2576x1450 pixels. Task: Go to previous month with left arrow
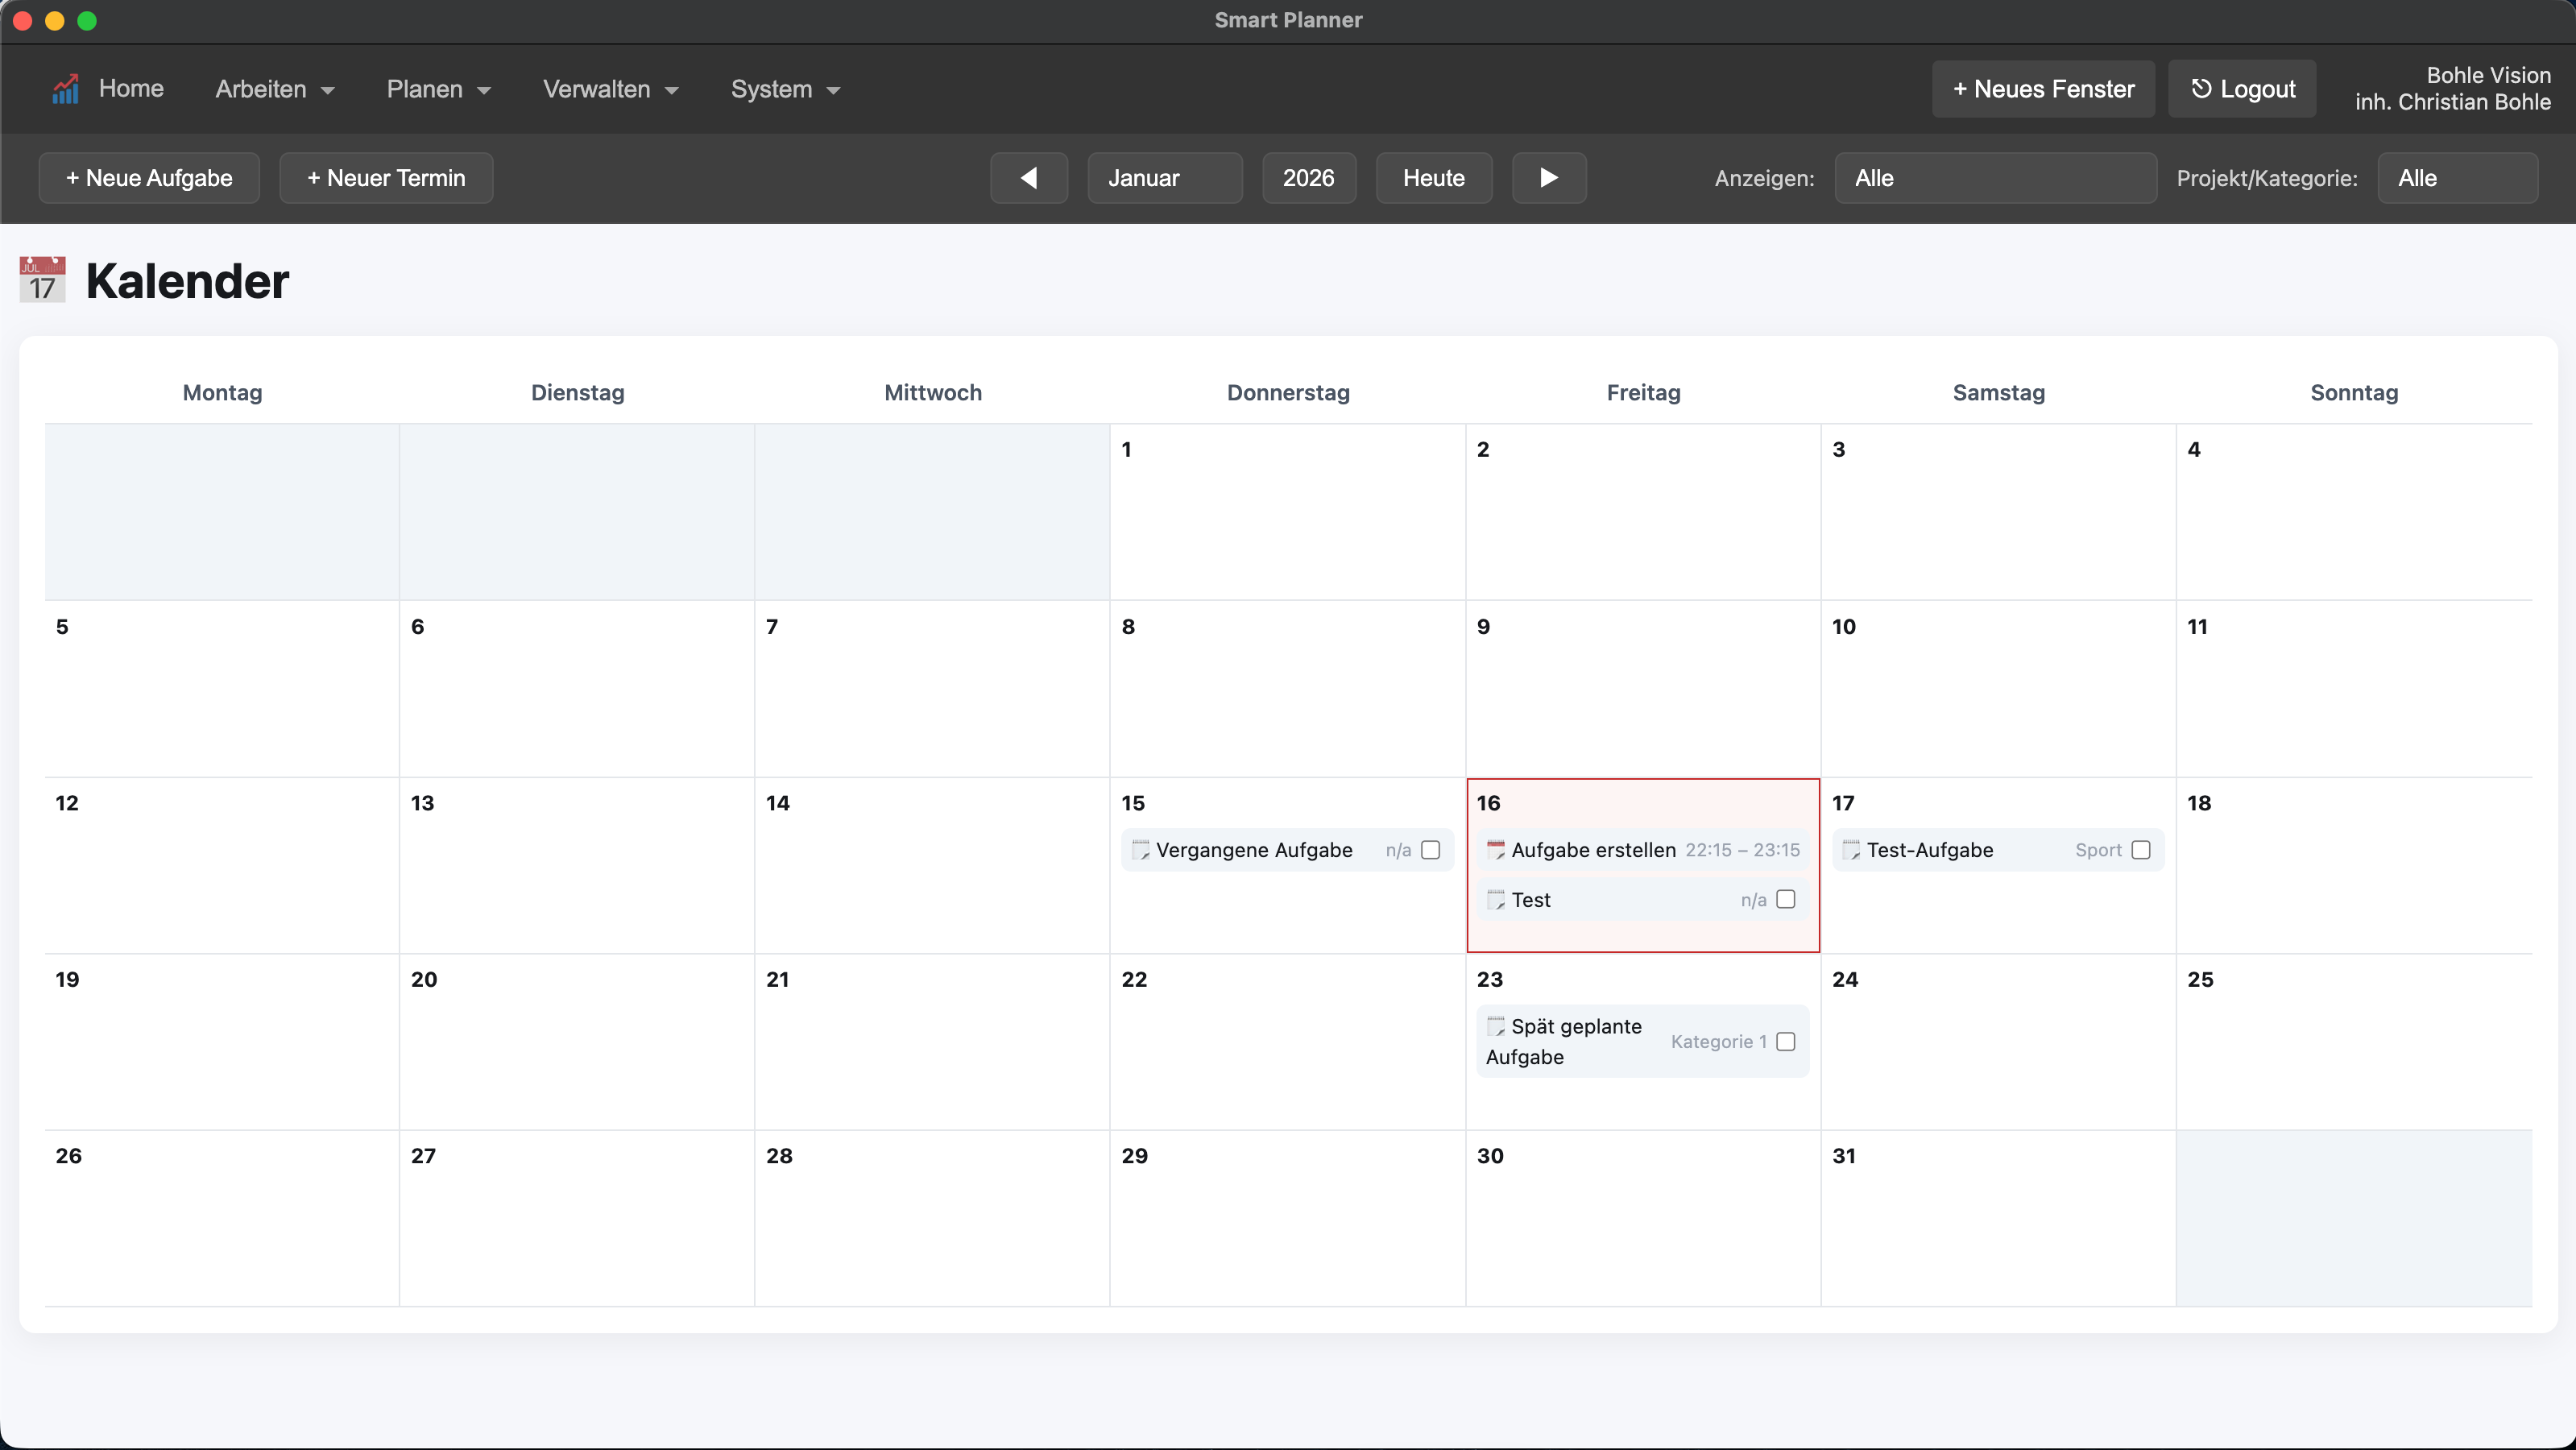point(1028,178)
